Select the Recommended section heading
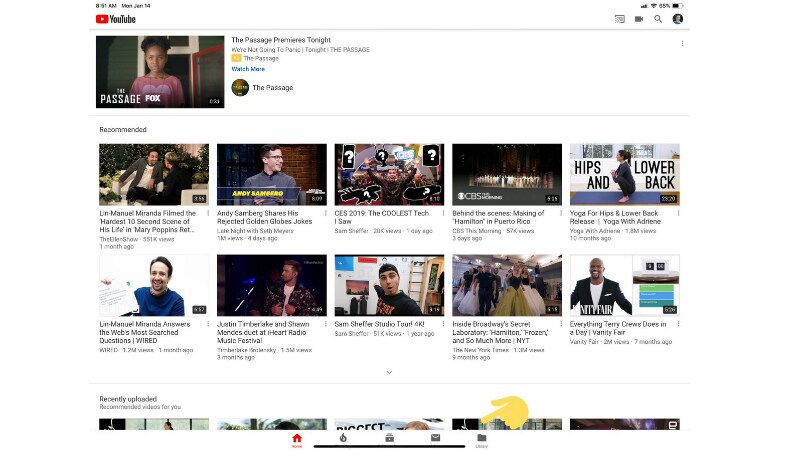Screen dimensions: 800x450 [x=123, y=130]
